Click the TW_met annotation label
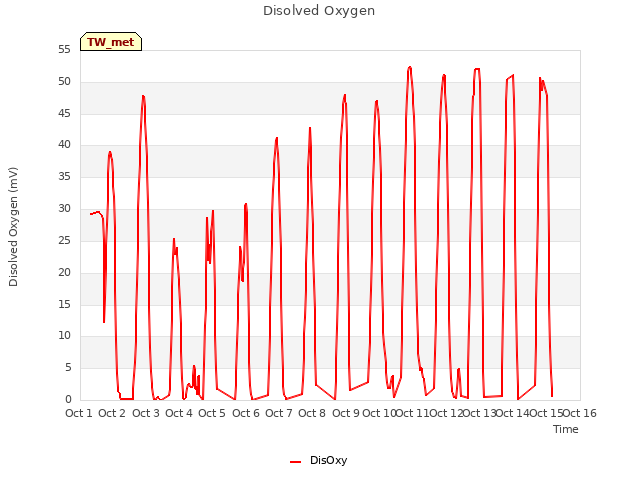The image size is (640, 480). [111, 42]
